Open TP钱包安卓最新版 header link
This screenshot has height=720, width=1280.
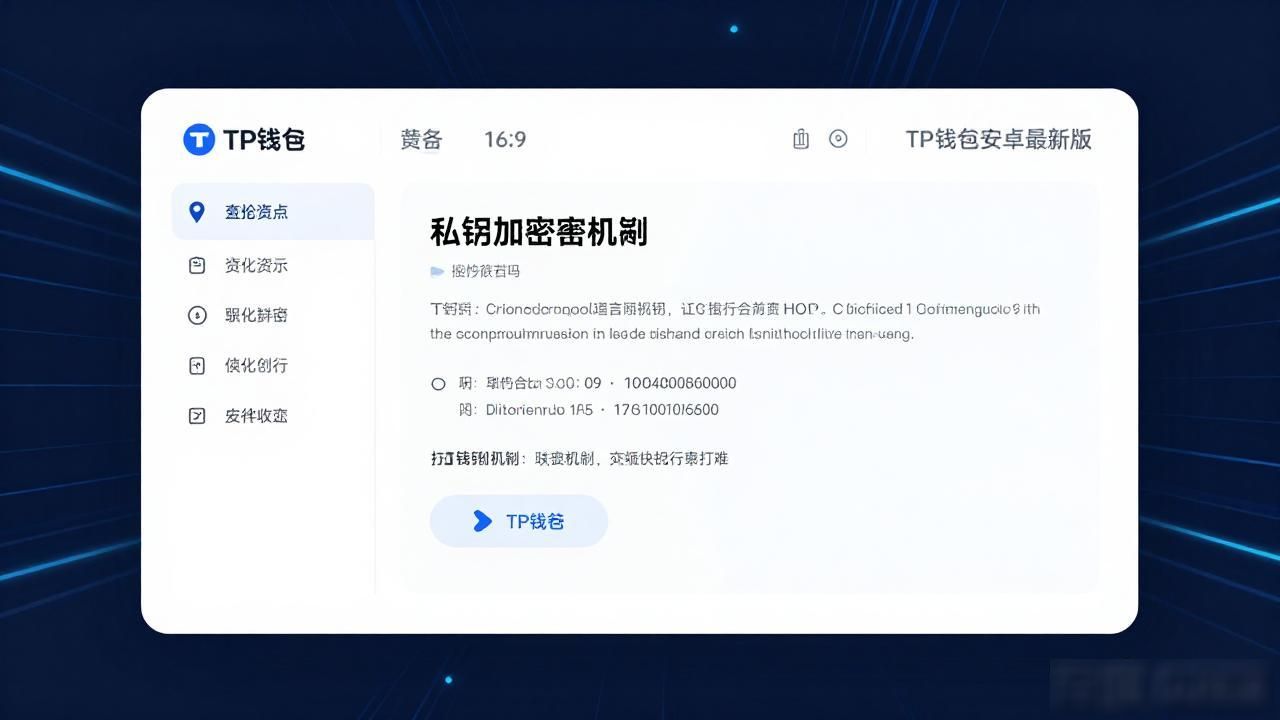coord(998,140)
